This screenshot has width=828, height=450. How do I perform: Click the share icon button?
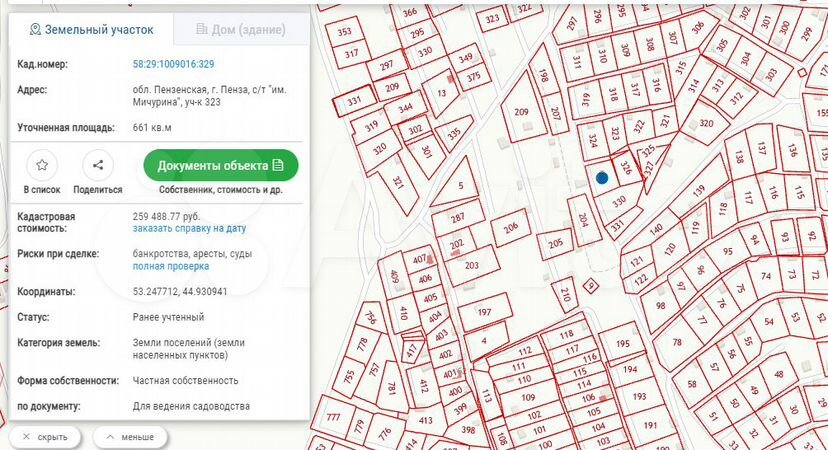97,165
